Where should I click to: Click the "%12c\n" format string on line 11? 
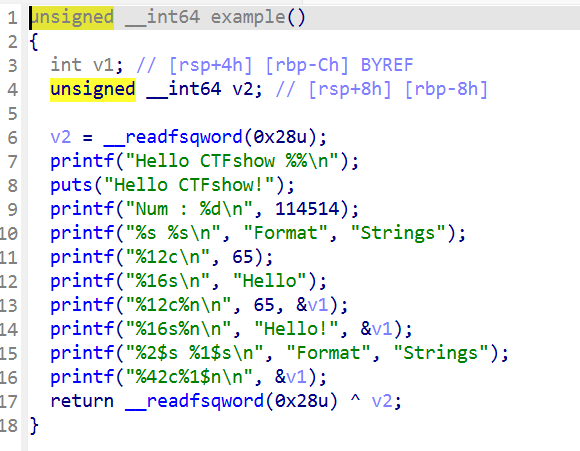click(x=168, y=257)
